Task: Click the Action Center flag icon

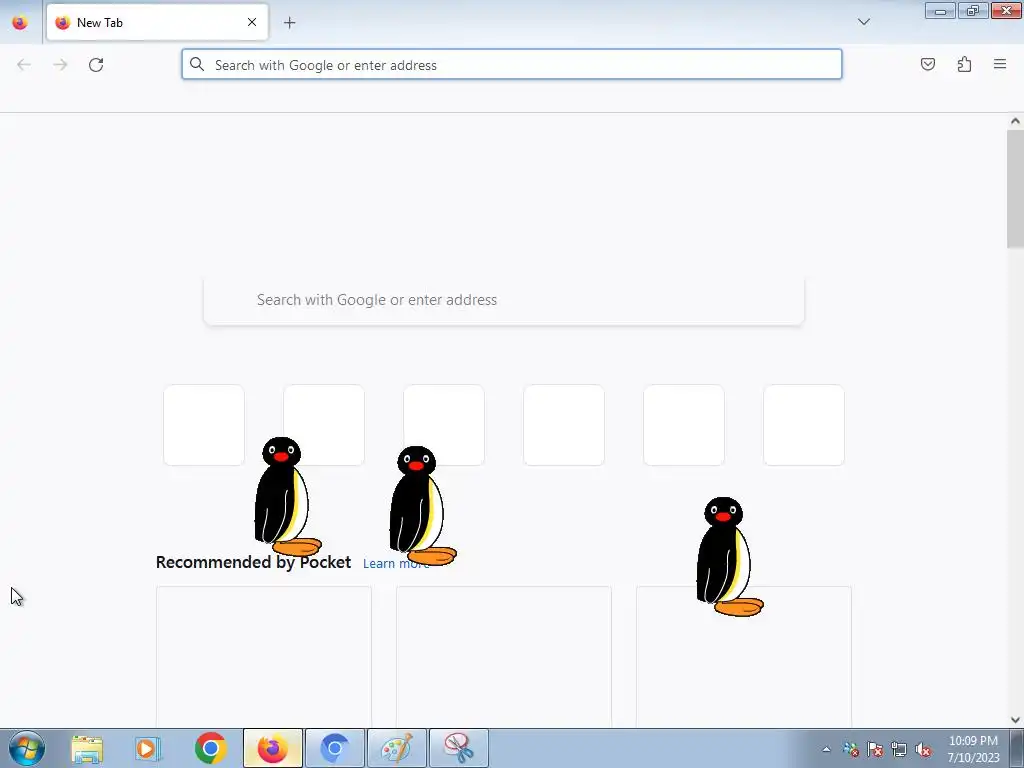Action: 875,749
